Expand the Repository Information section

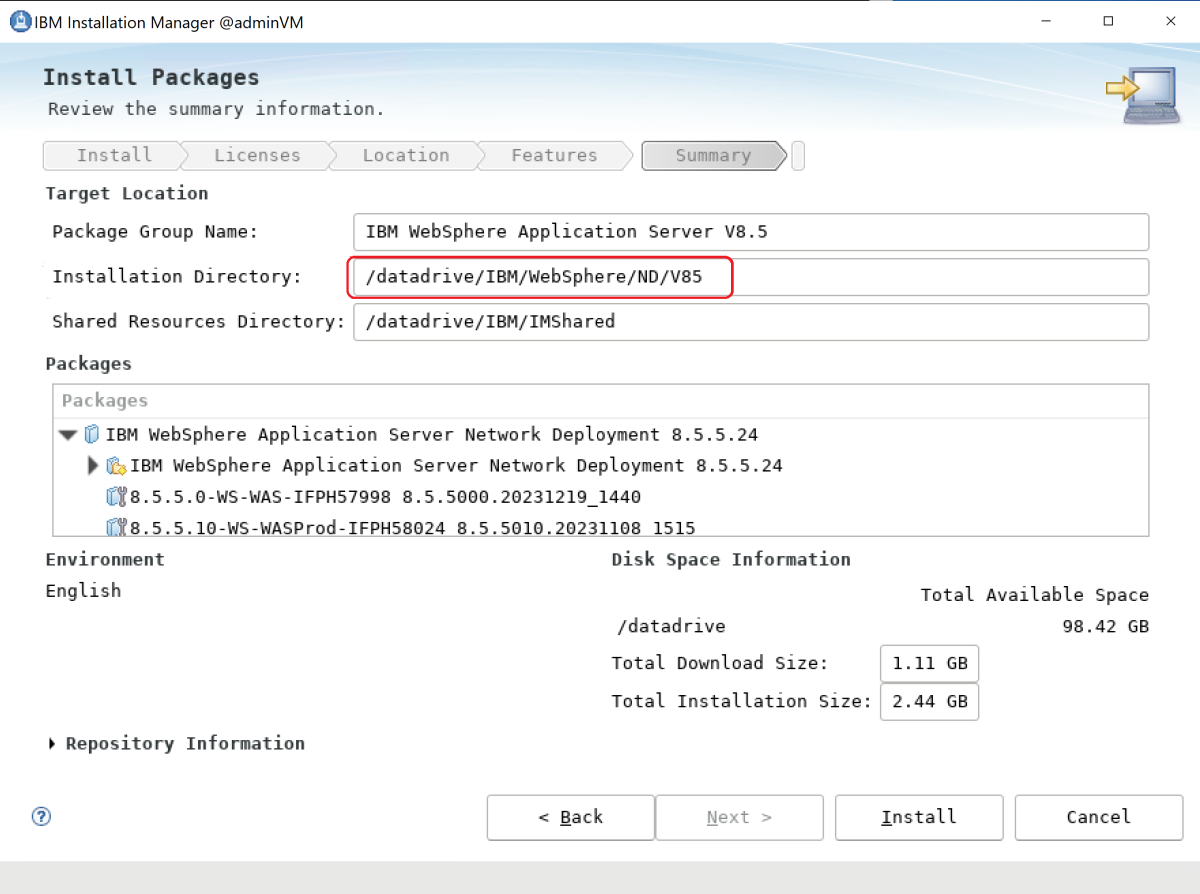click(x=52, y=743)
